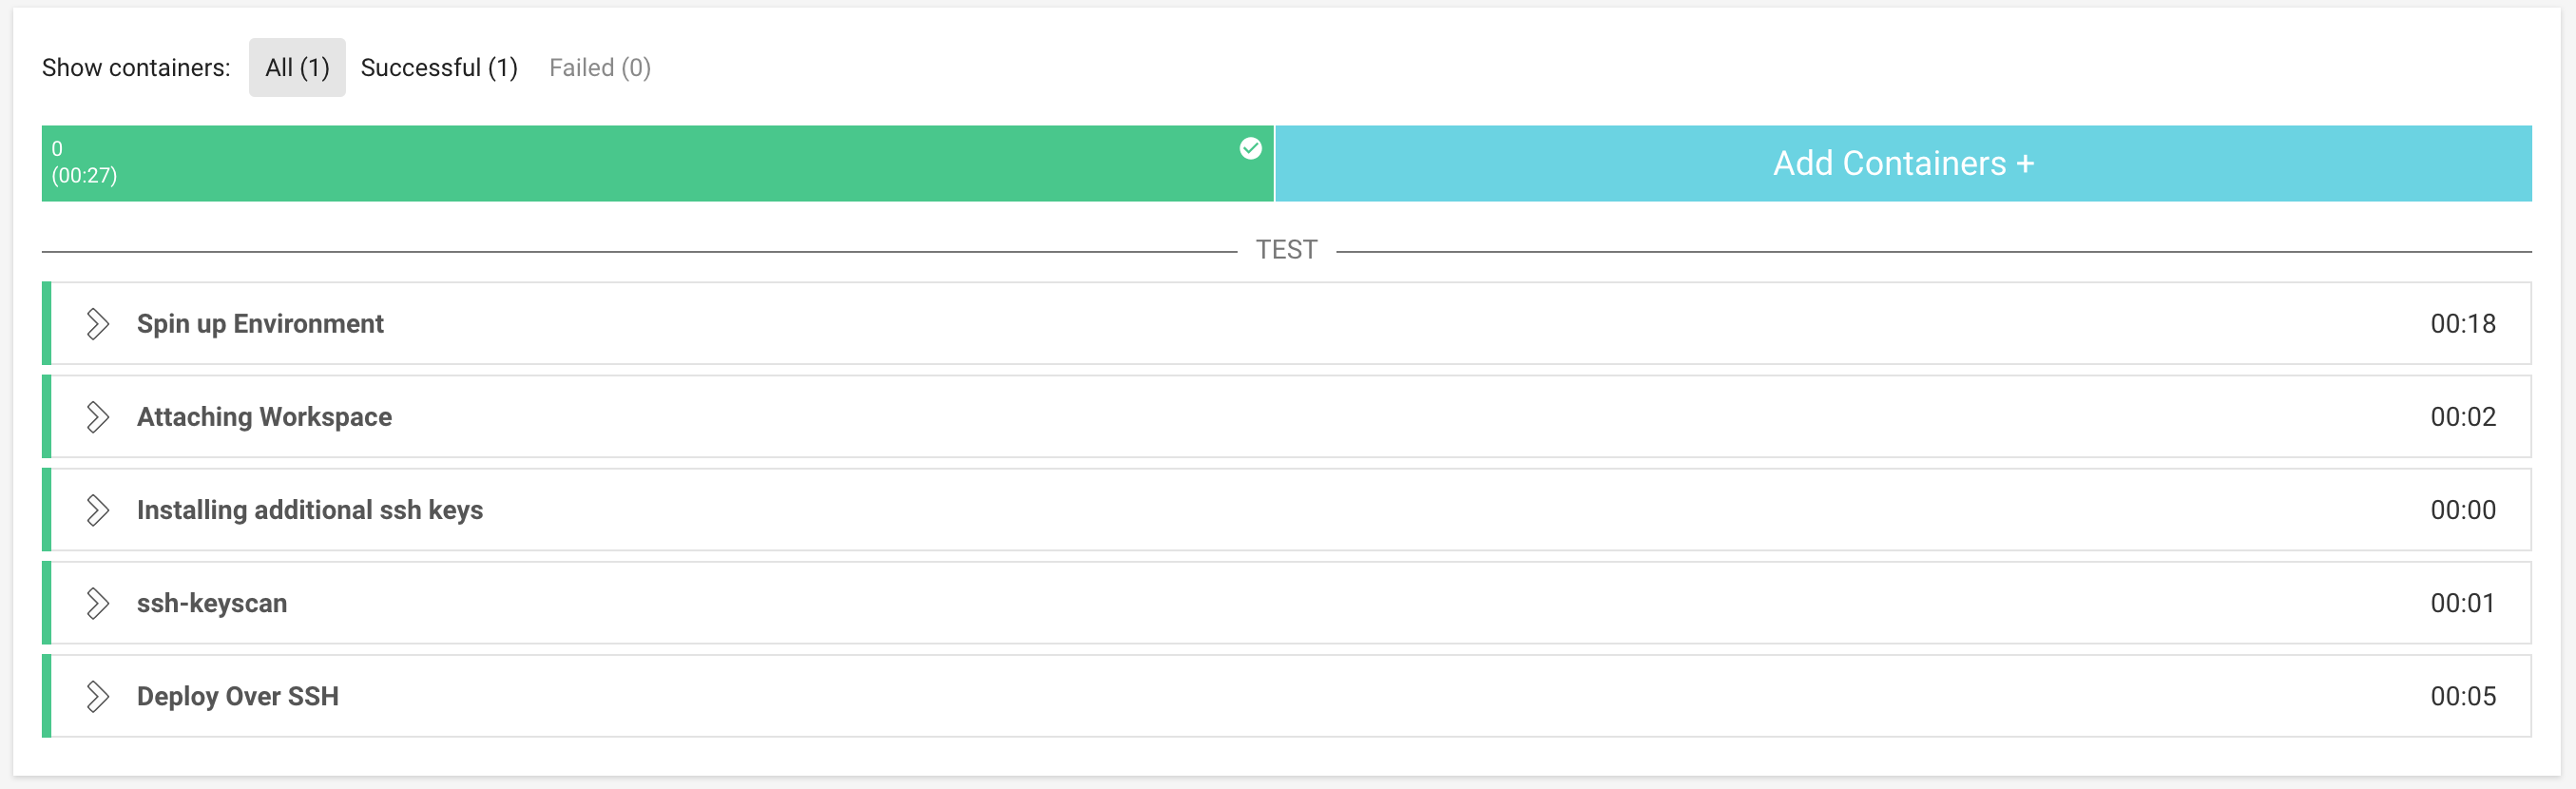Select the TEST section header
Viewport: 2576px width, 789px height.
coord(1288,249)
